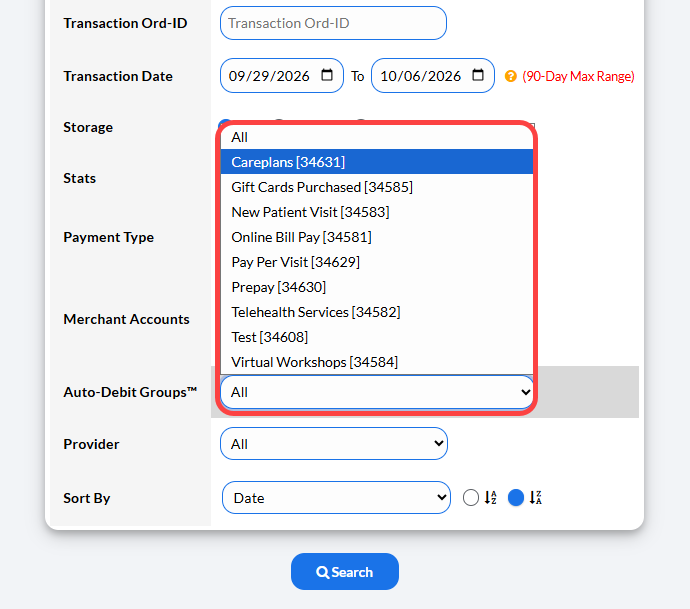Open the Provider dropdown
Image resolution: width=690 pixels, height=609 pixels.
click(x=334, y=444)
